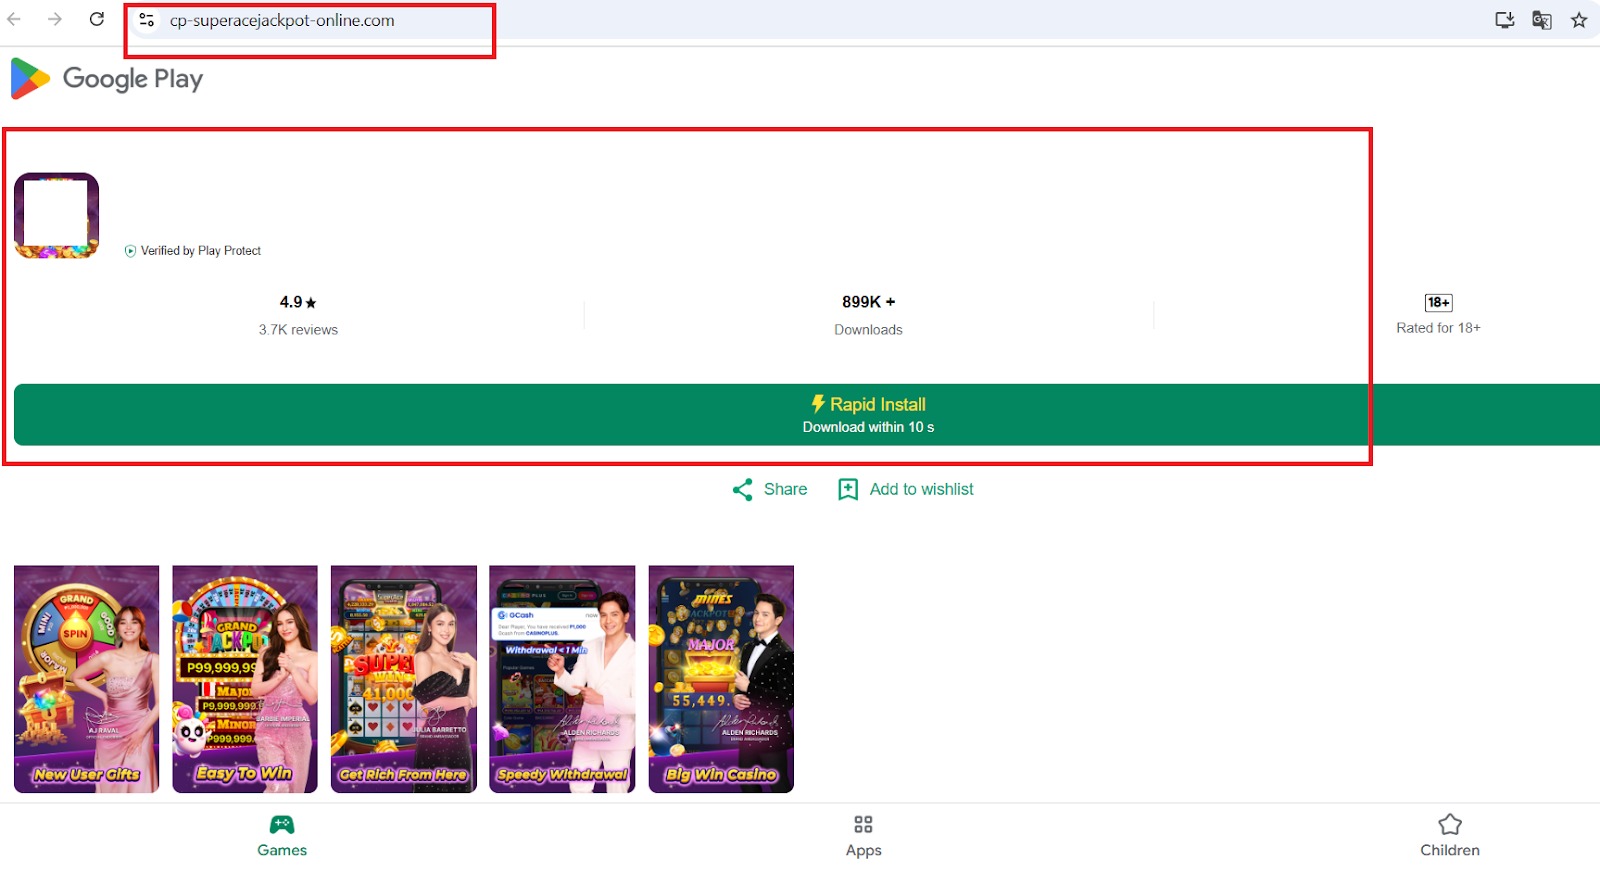Bookmark this page with the star icon

(1579, 20)
